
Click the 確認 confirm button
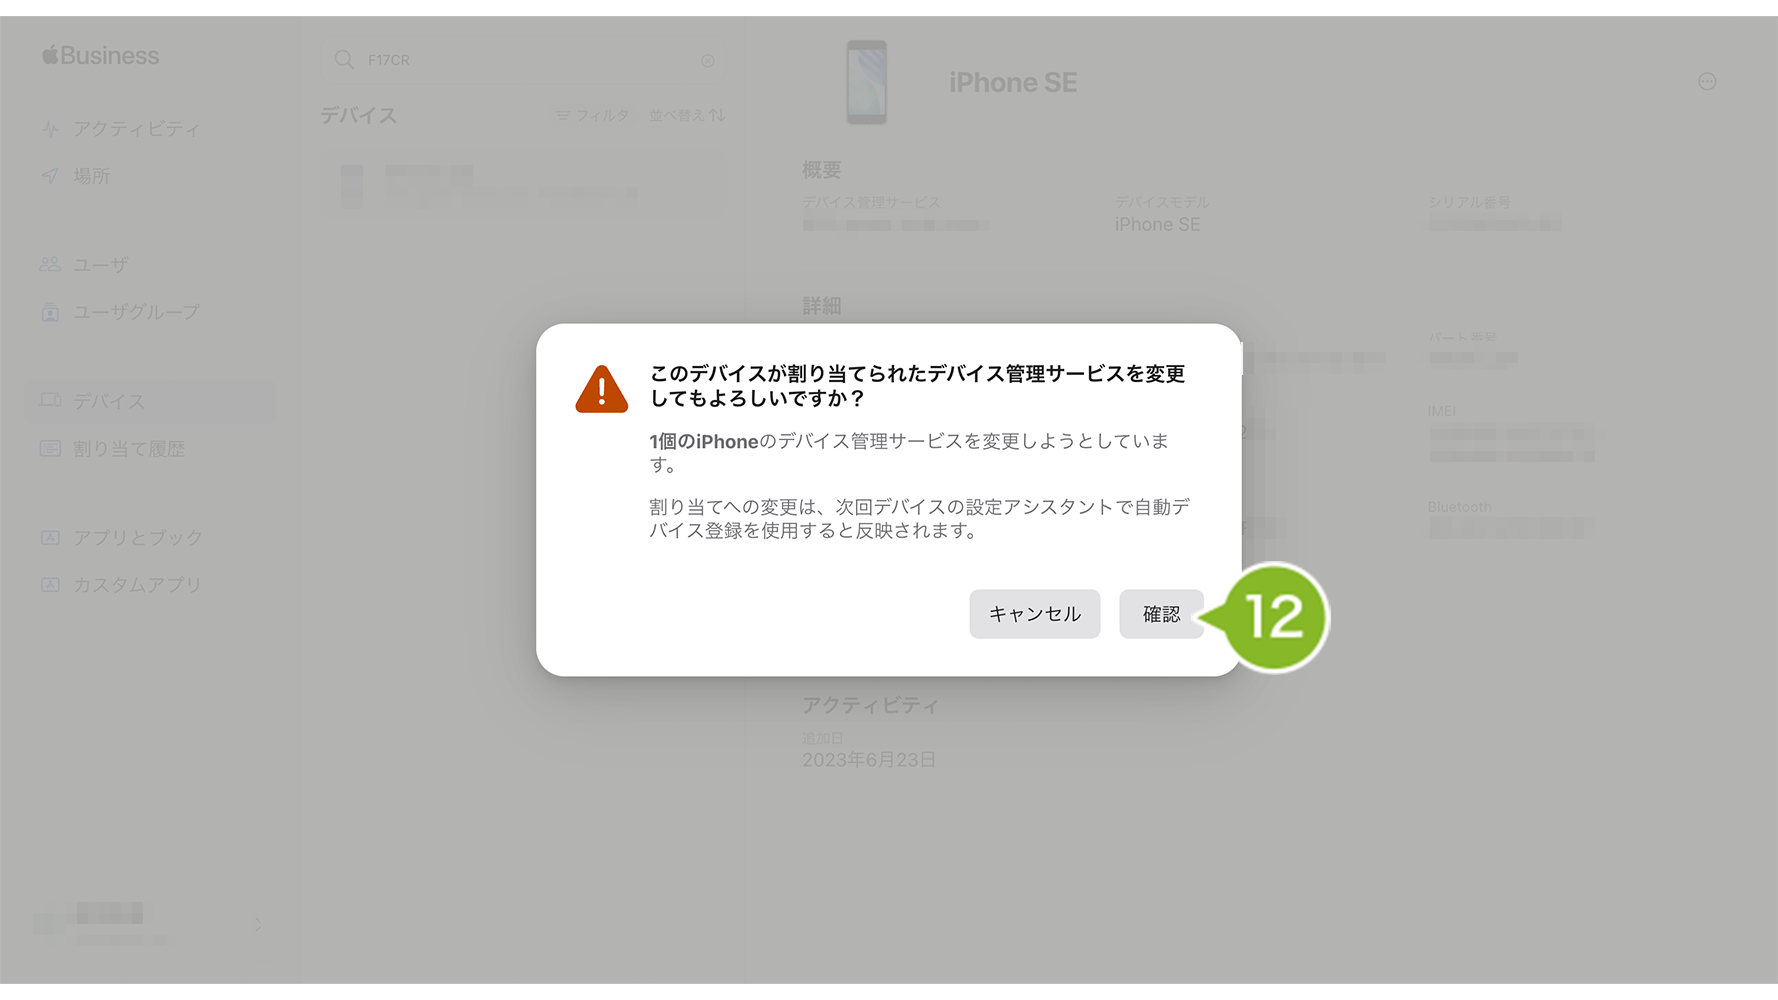tap(1161, 614)
